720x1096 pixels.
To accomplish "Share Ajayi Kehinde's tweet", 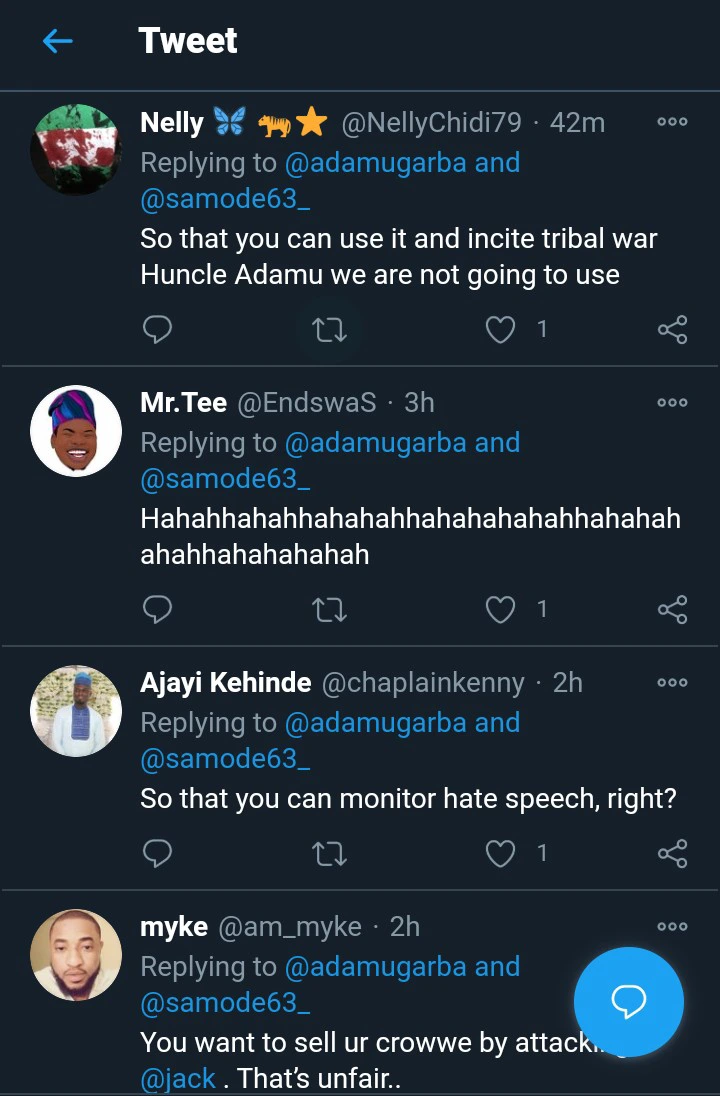I will (x=672, y=853).
